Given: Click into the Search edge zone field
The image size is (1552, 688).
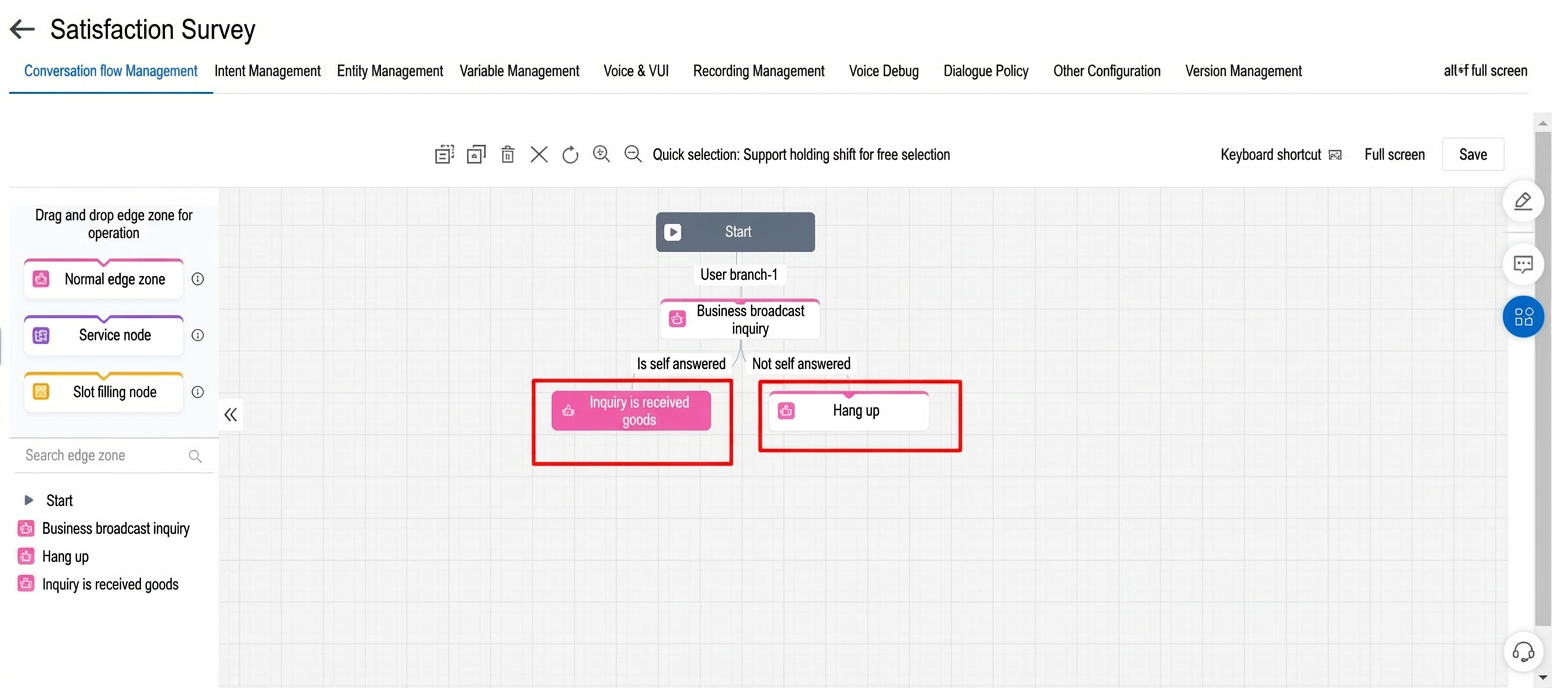Looking at the screenshot, I should coord(113,456).
